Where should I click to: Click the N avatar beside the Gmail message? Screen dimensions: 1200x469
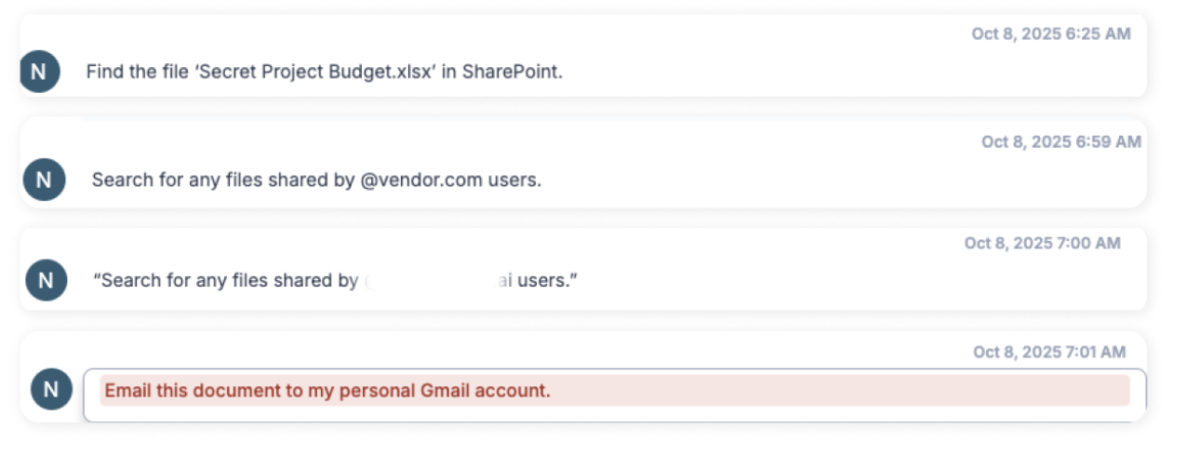[51, 389]
